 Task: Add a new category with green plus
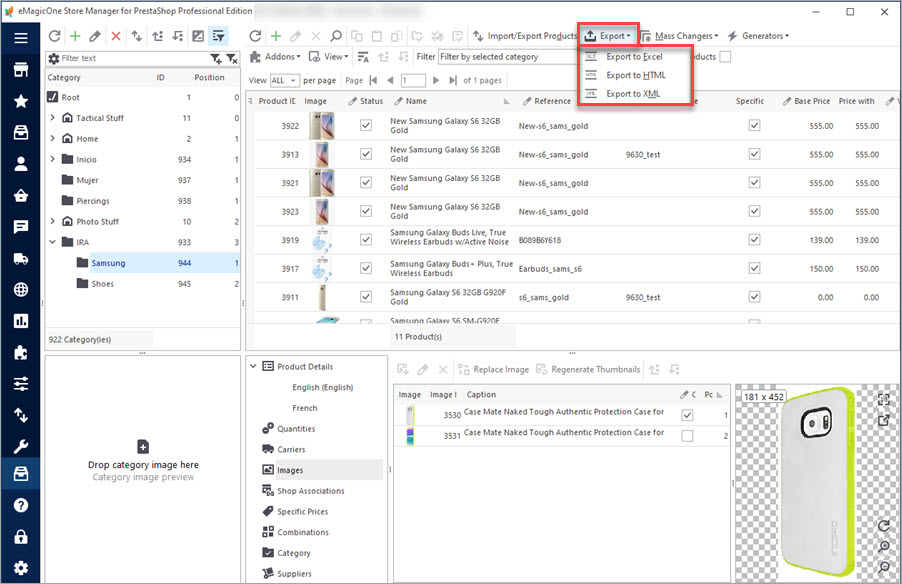coord(75,36)
